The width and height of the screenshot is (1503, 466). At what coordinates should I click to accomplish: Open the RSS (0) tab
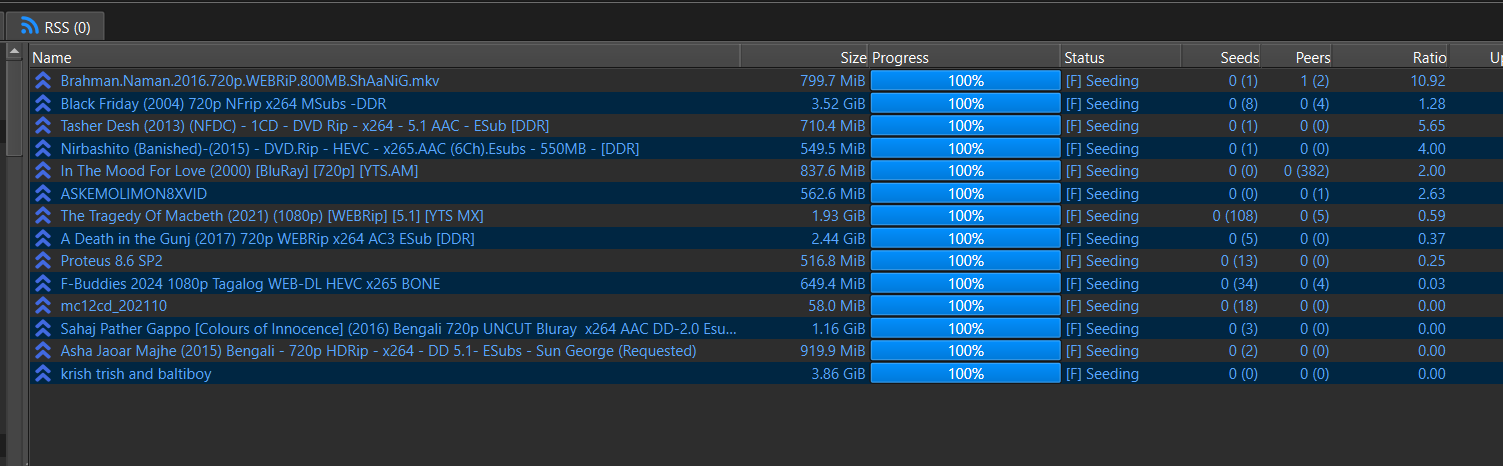(55, 26)
